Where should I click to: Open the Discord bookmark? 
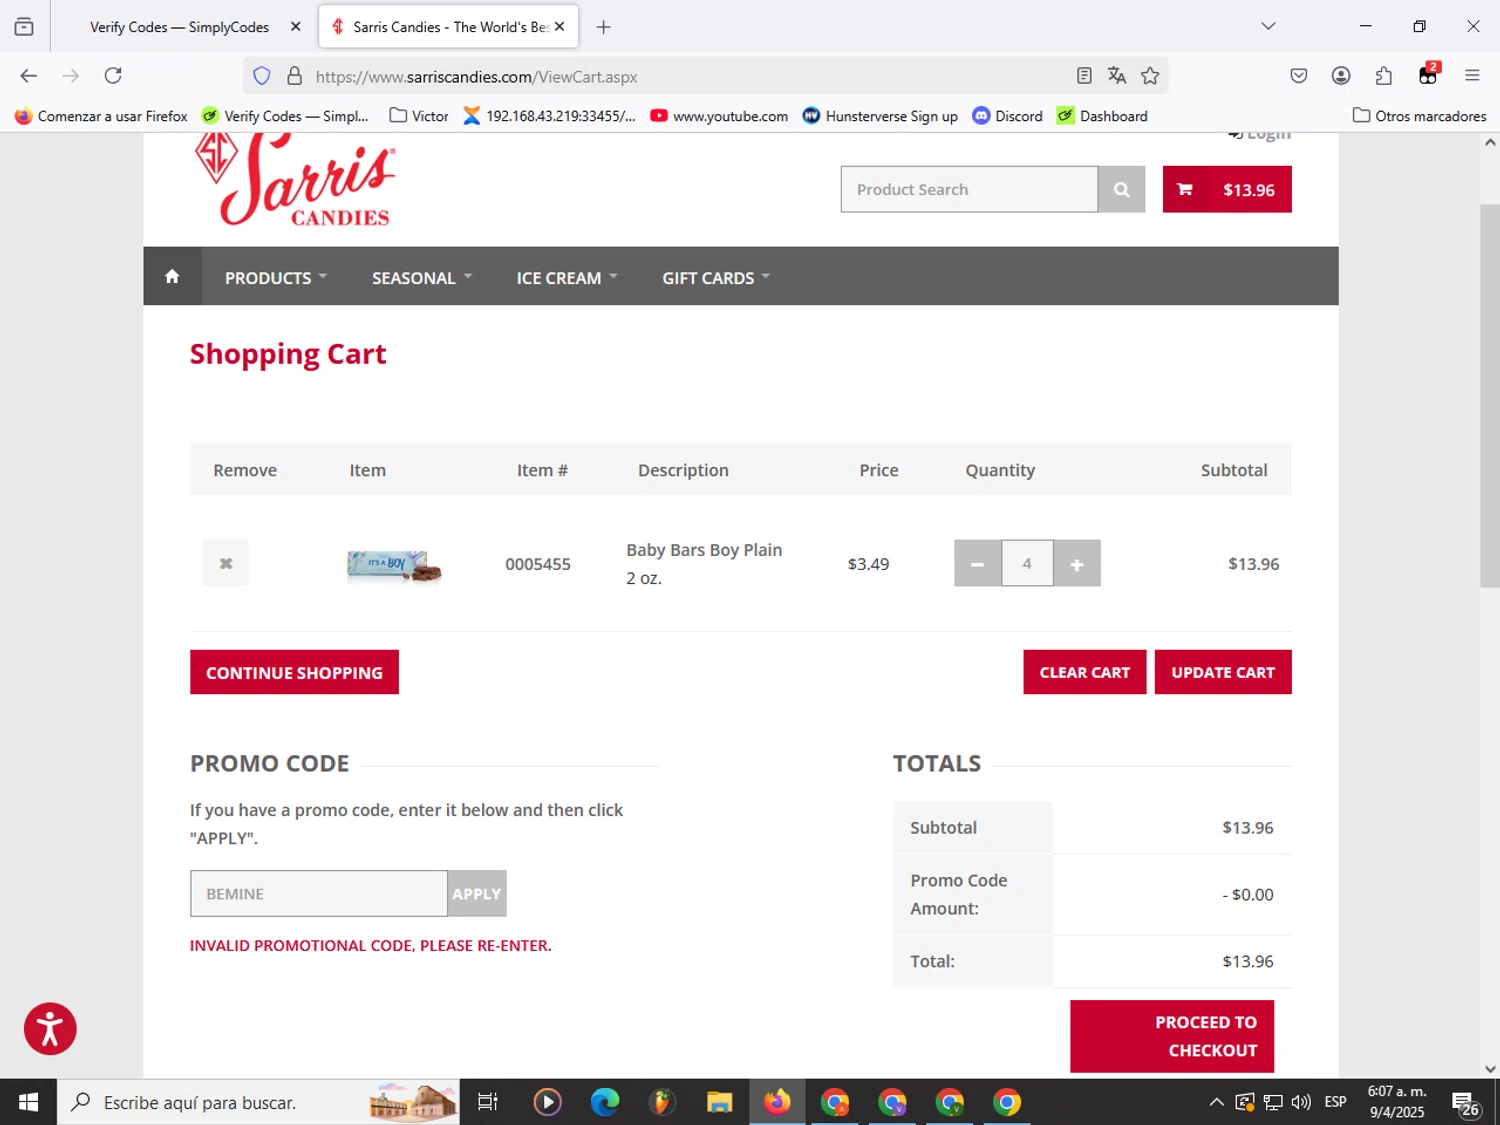coord(1008,116)
